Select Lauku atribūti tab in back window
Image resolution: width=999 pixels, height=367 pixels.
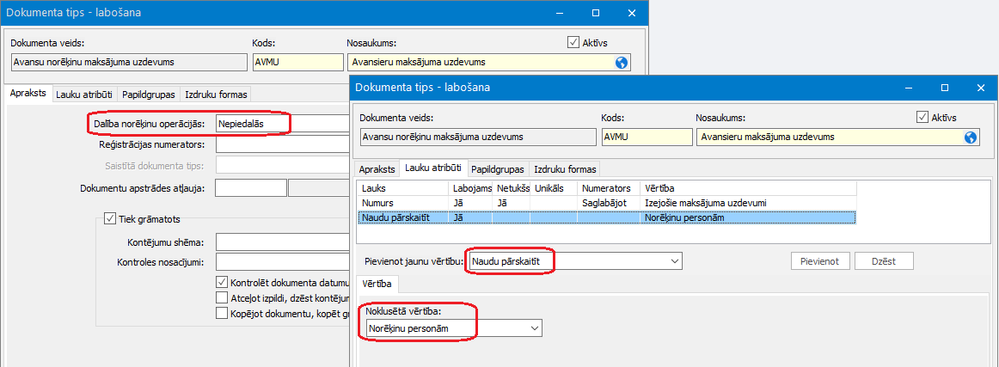pyautogui.click(x=85, y=94)
